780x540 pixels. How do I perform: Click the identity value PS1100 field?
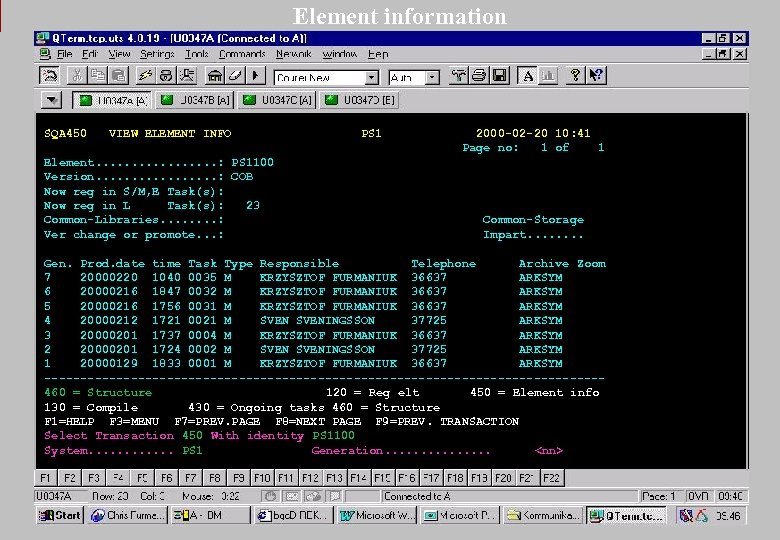(x=333, y=436)
